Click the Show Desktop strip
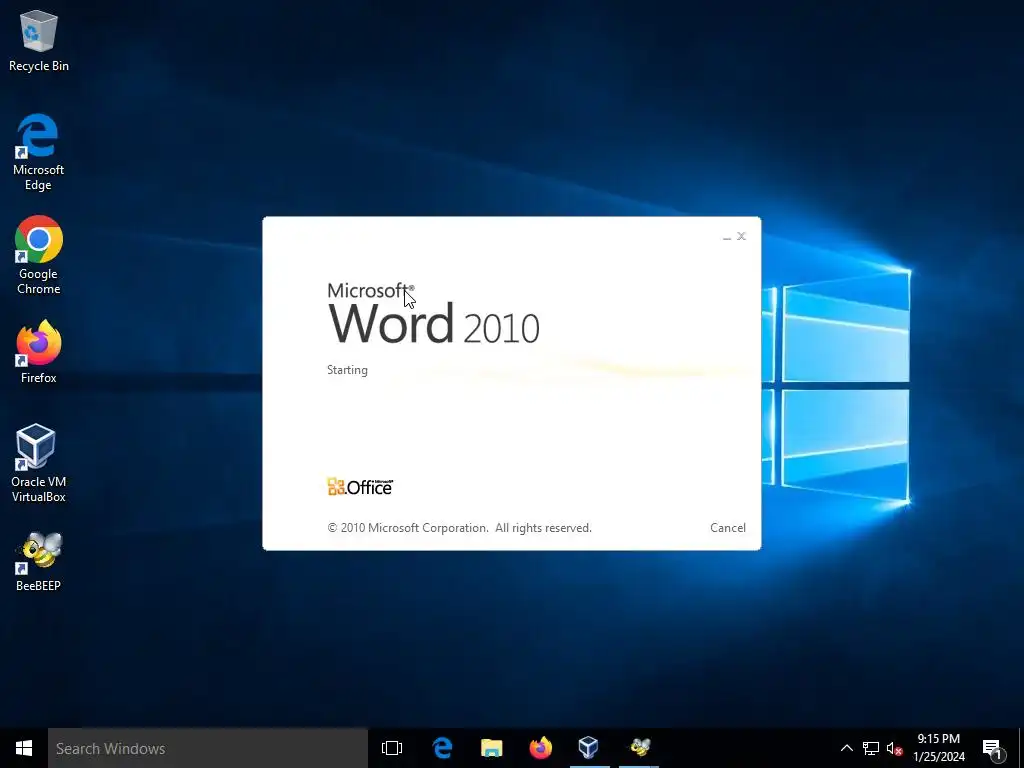This screenshot has height=768, width=1024. pos(1021,748)
